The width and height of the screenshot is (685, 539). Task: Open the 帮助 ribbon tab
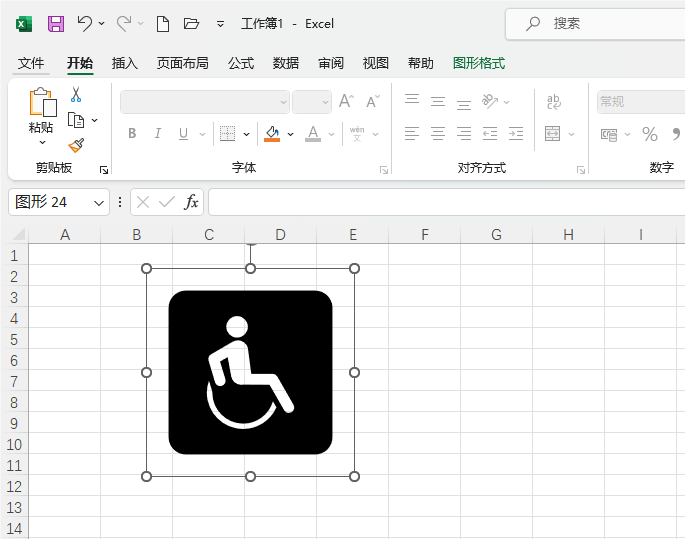(421, 63)
